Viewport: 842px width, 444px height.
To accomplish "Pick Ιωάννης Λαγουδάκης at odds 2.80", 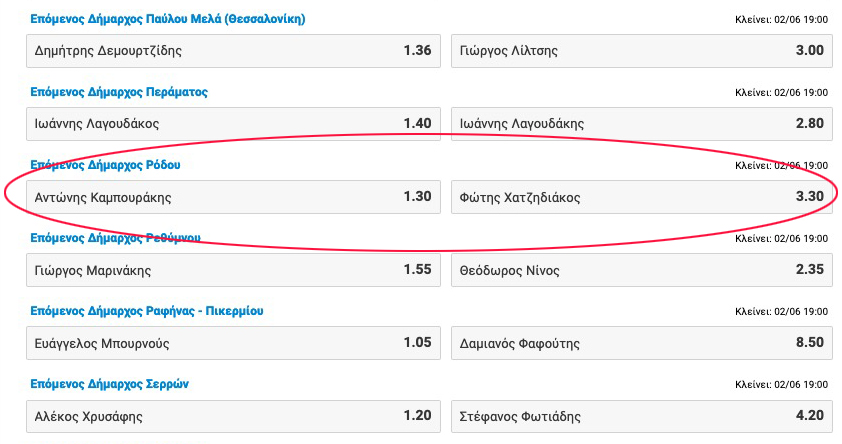I will point(641,124).
